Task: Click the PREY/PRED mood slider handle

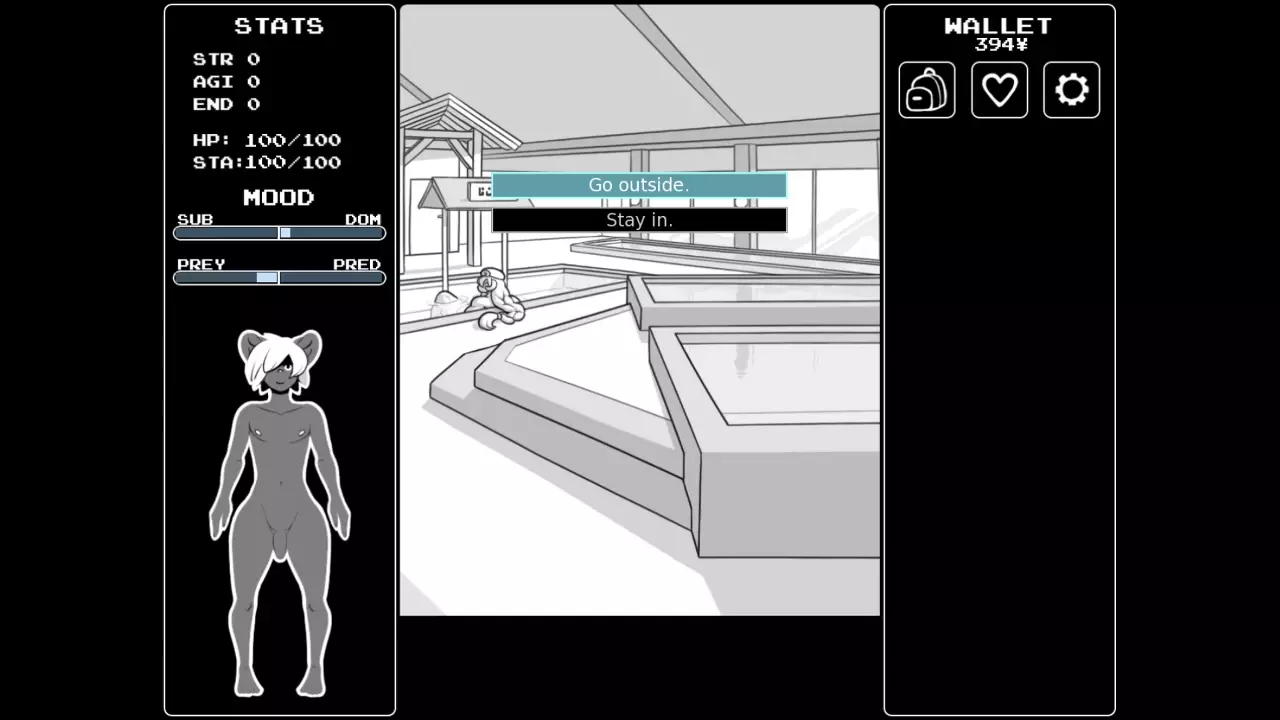Action: click(267, 278)
